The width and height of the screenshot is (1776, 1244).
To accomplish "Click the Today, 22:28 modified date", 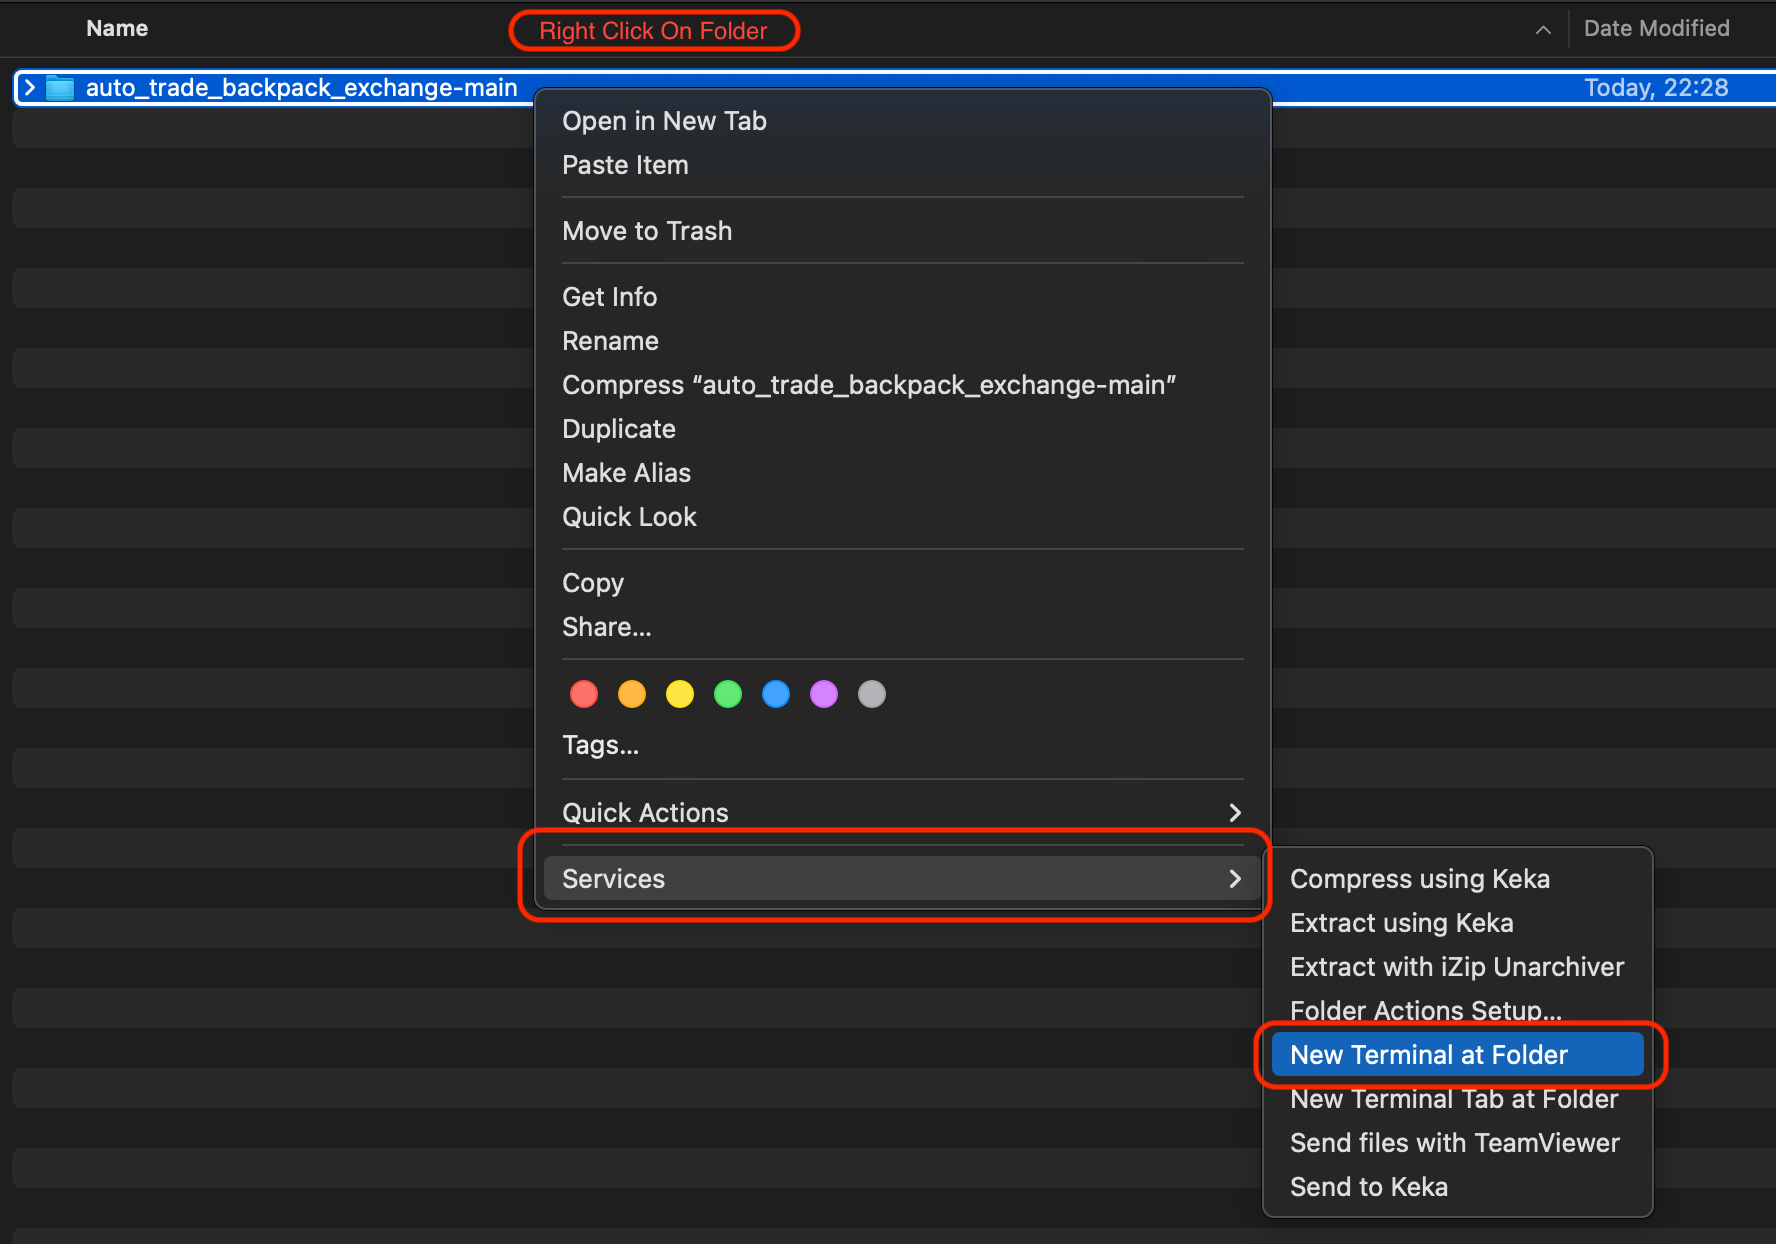I will (x=1657, y=88).
